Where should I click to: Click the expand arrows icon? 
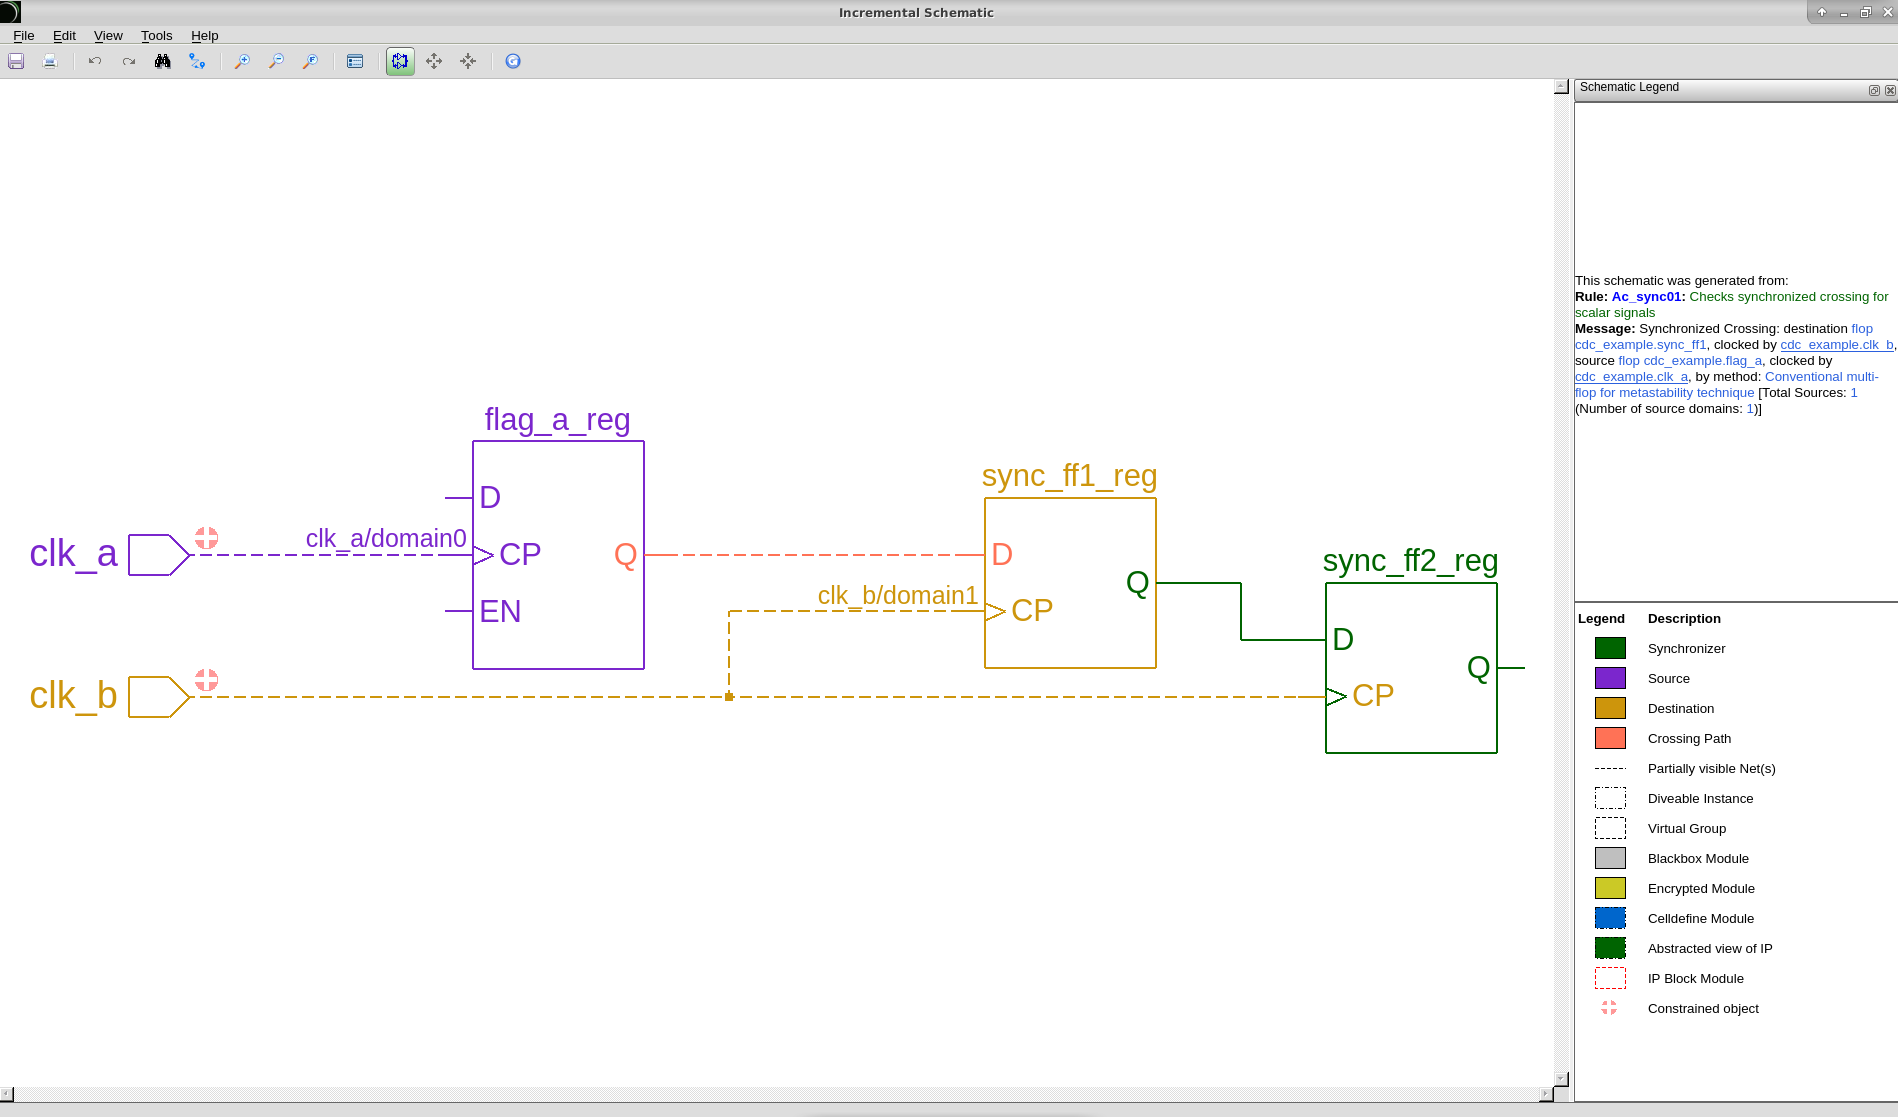[x=434, y=61]
